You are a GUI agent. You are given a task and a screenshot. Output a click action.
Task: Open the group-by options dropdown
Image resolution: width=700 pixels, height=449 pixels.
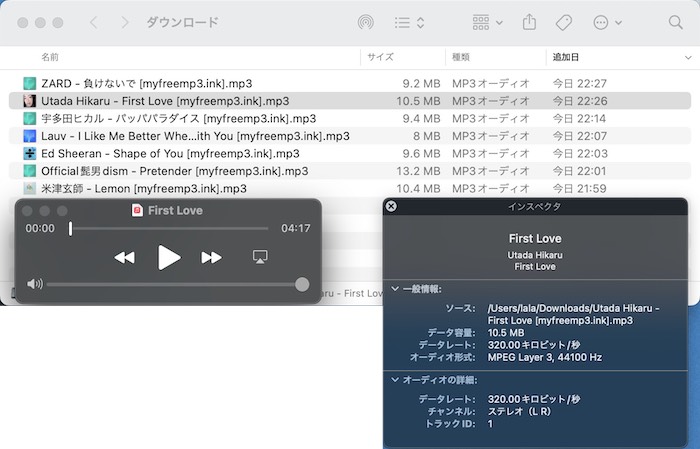487,22
